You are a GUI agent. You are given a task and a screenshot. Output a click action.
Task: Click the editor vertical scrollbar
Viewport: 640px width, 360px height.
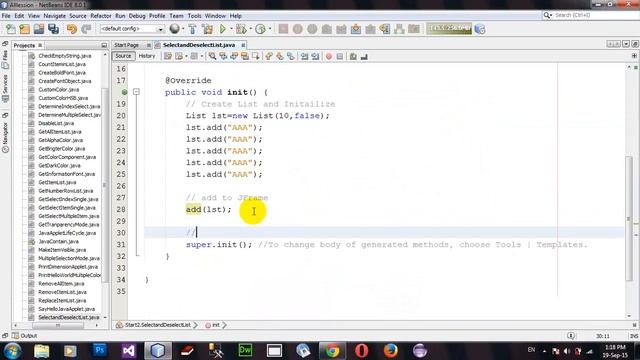(629, 218)
